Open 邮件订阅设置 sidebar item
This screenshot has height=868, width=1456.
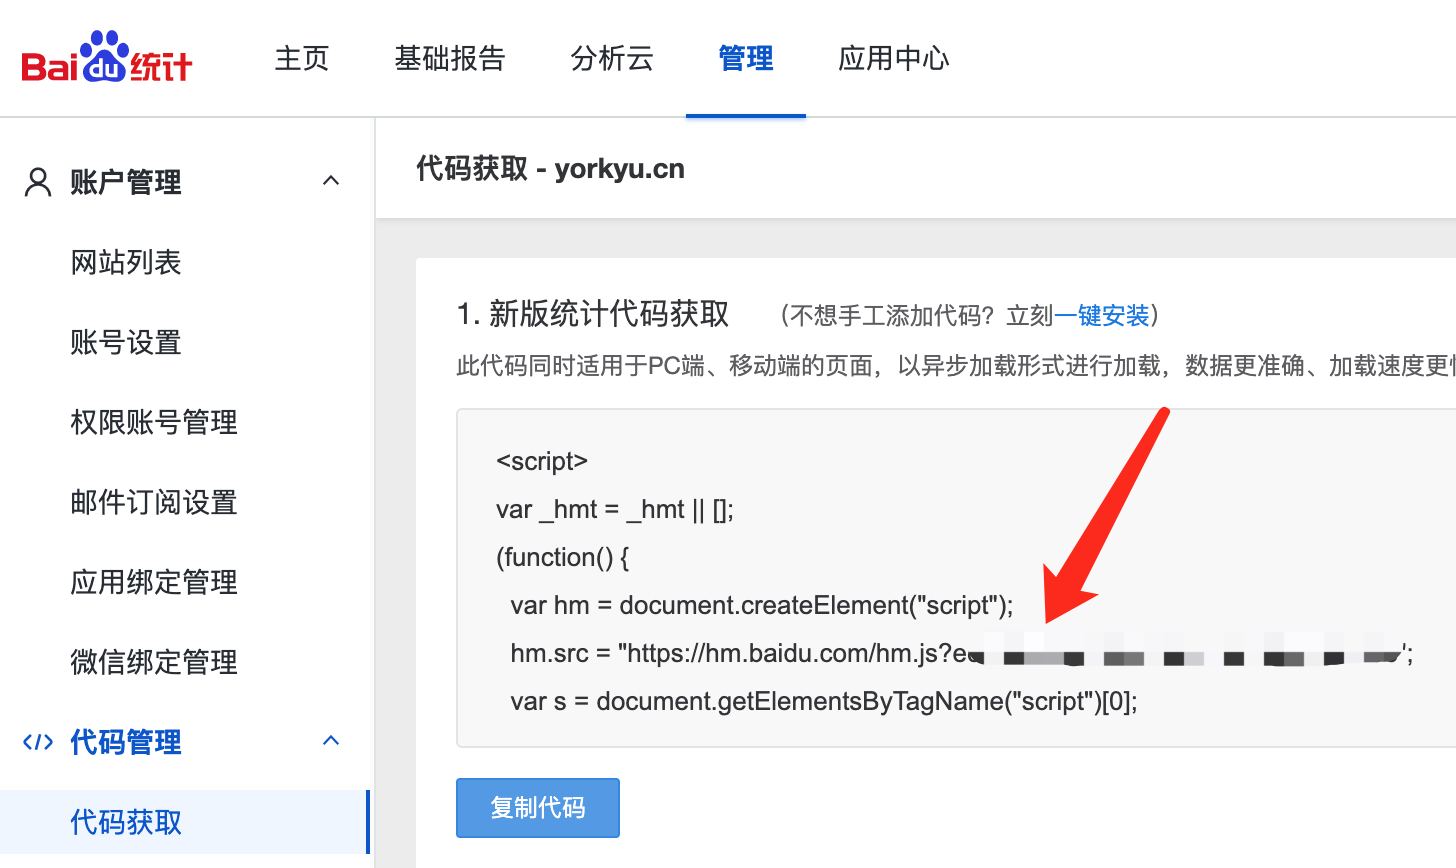(x=154, y=502)
